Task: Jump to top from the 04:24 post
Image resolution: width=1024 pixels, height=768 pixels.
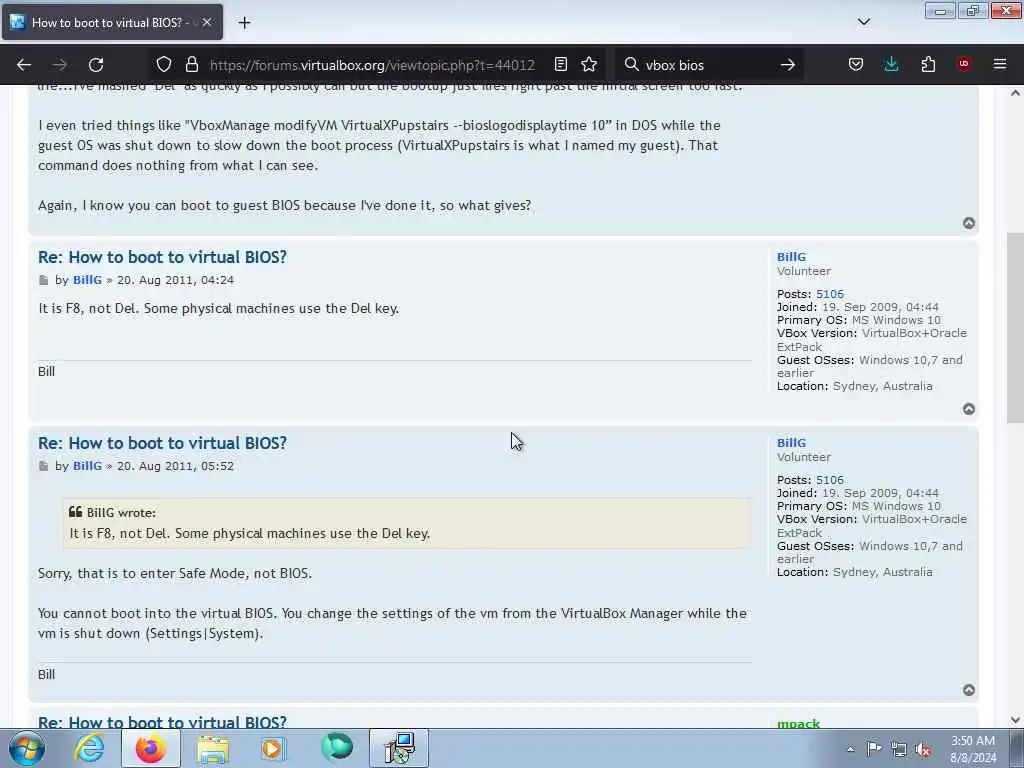Action: [969, 409]
